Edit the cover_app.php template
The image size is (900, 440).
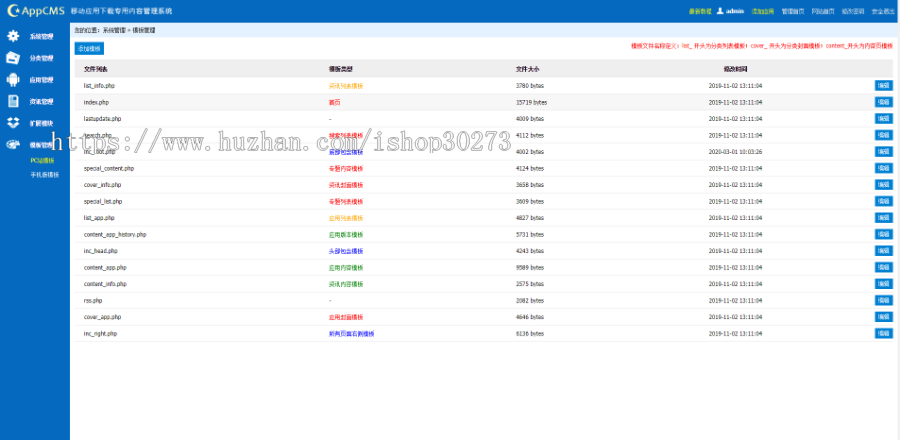pyautogui.click(x=883, y=317)
